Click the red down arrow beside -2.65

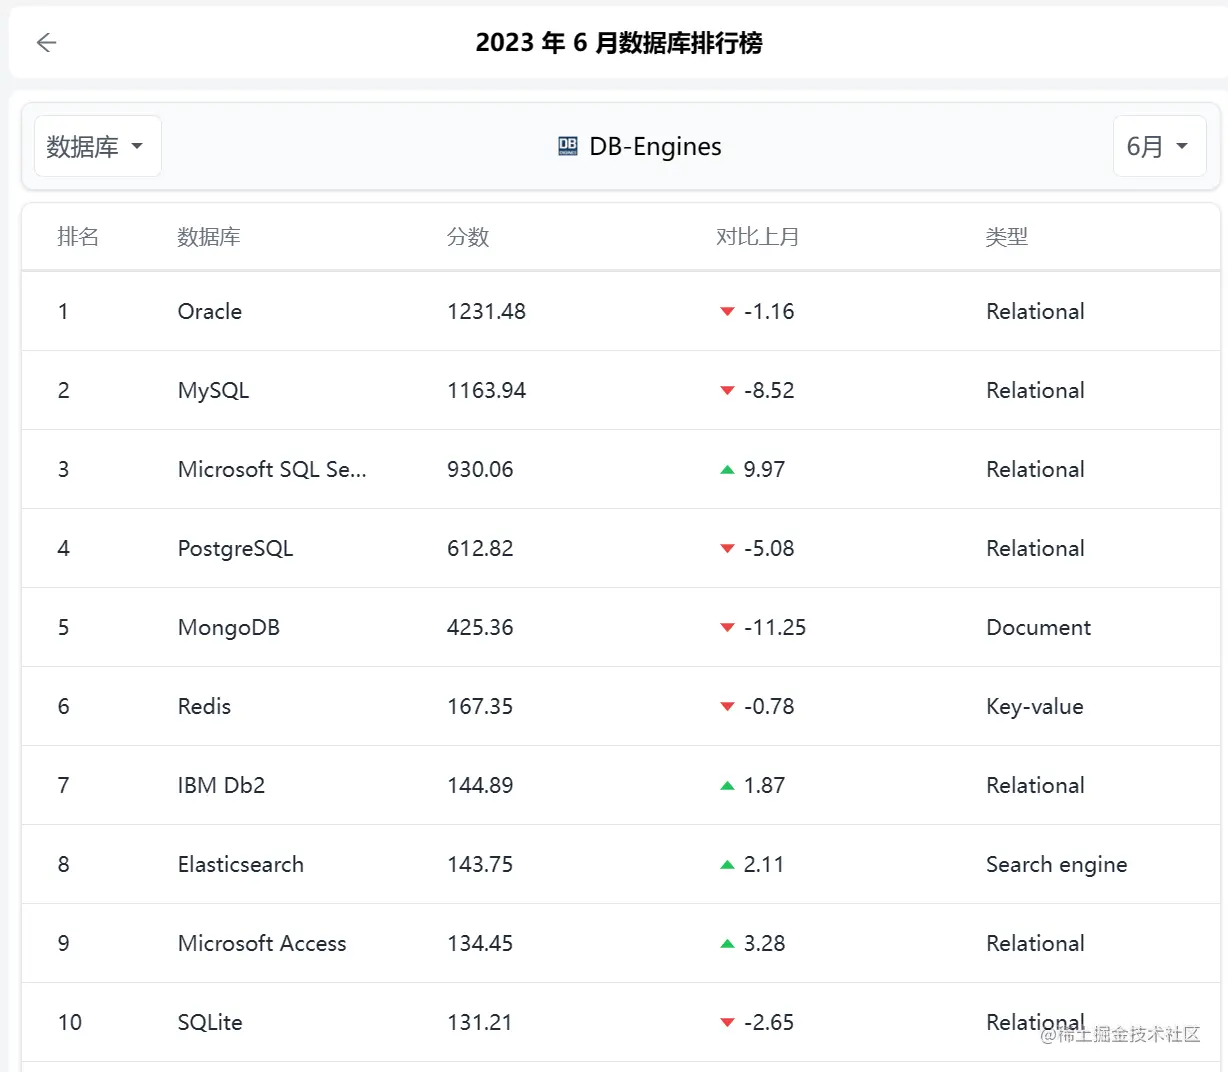point(727,1022)
